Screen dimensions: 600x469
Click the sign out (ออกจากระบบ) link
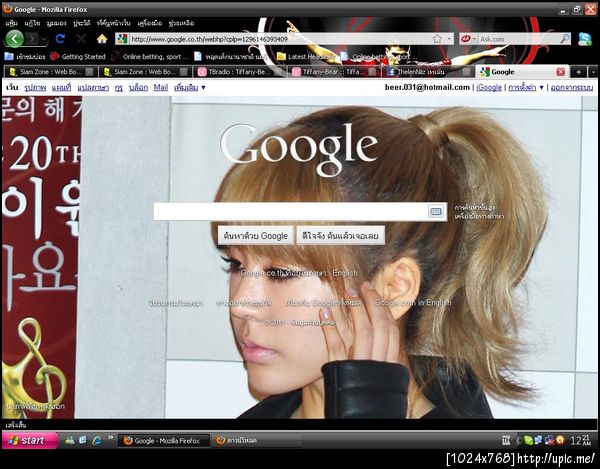(x=572, y=88)
